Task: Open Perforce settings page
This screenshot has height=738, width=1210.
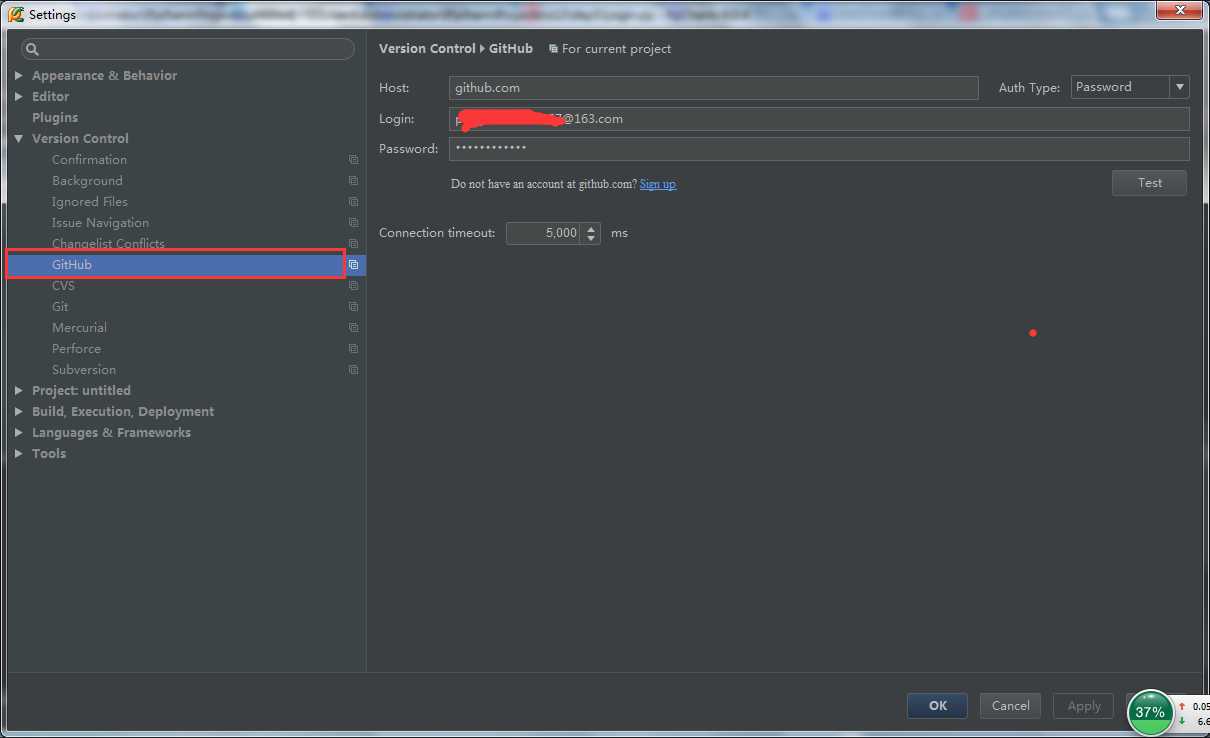Action: point(76,349)
